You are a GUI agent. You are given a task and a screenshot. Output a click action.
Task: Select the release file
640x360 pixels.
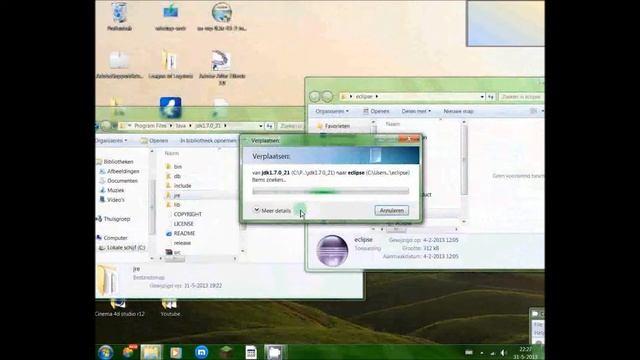coord(182,242)
